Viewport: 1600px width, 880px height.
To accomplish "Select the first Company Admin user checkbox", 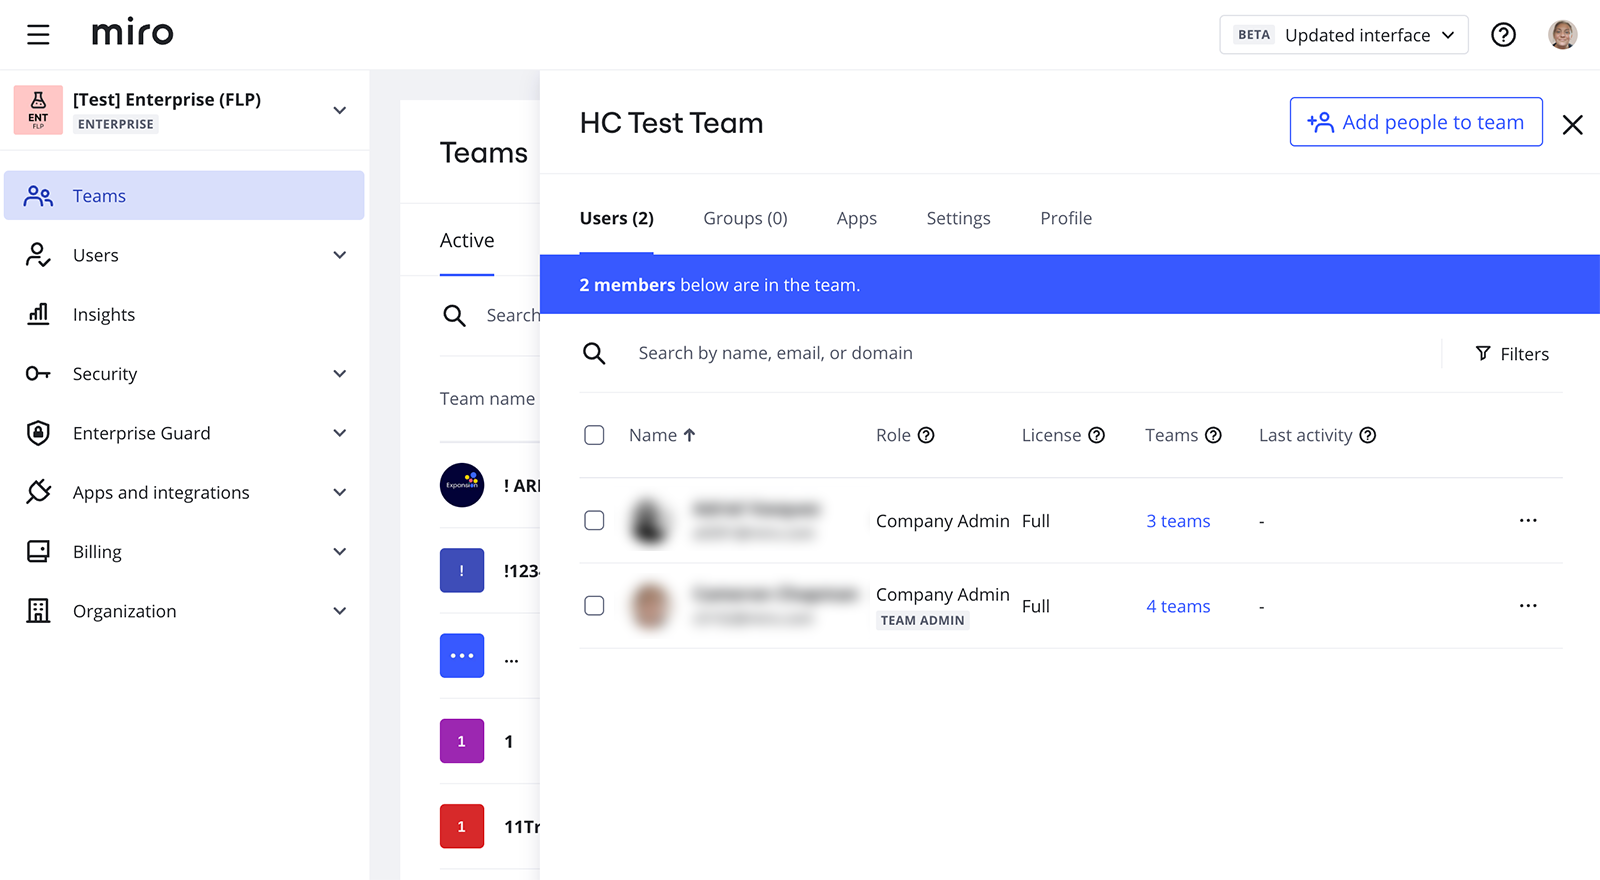I will [594, 521].
